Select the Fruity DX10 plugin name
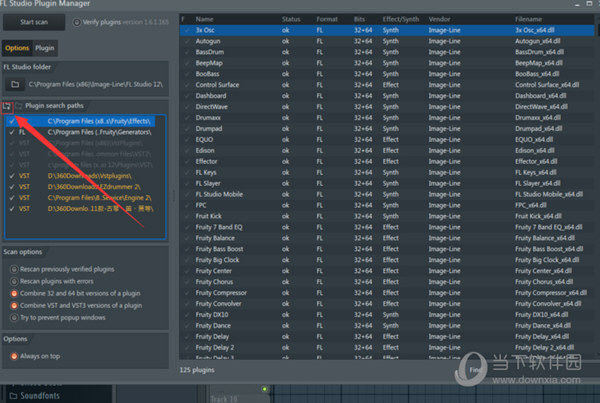 click(x=212, y=315)
